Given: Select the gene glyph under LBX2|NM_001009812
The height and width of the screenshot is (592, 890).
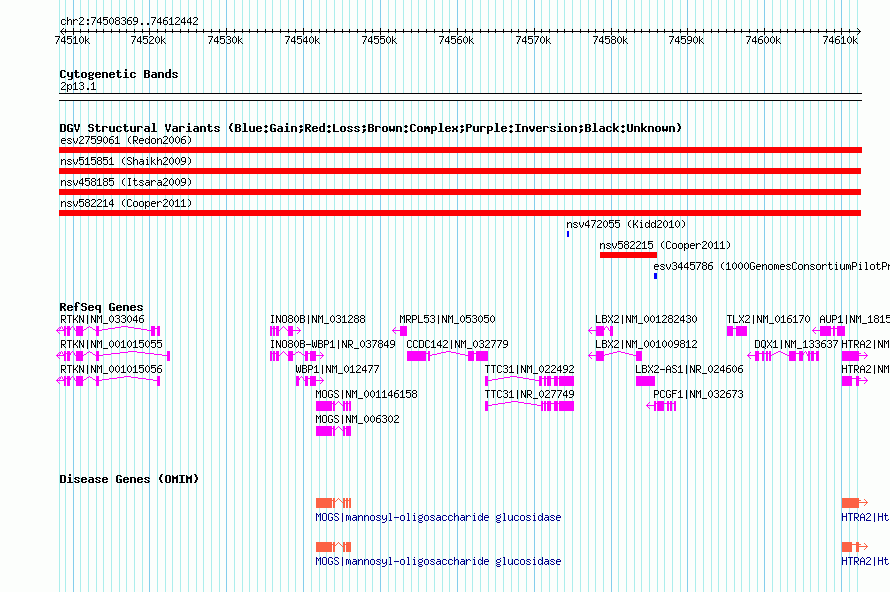Looking at the screenshot, I should click(x=615, y=356).
